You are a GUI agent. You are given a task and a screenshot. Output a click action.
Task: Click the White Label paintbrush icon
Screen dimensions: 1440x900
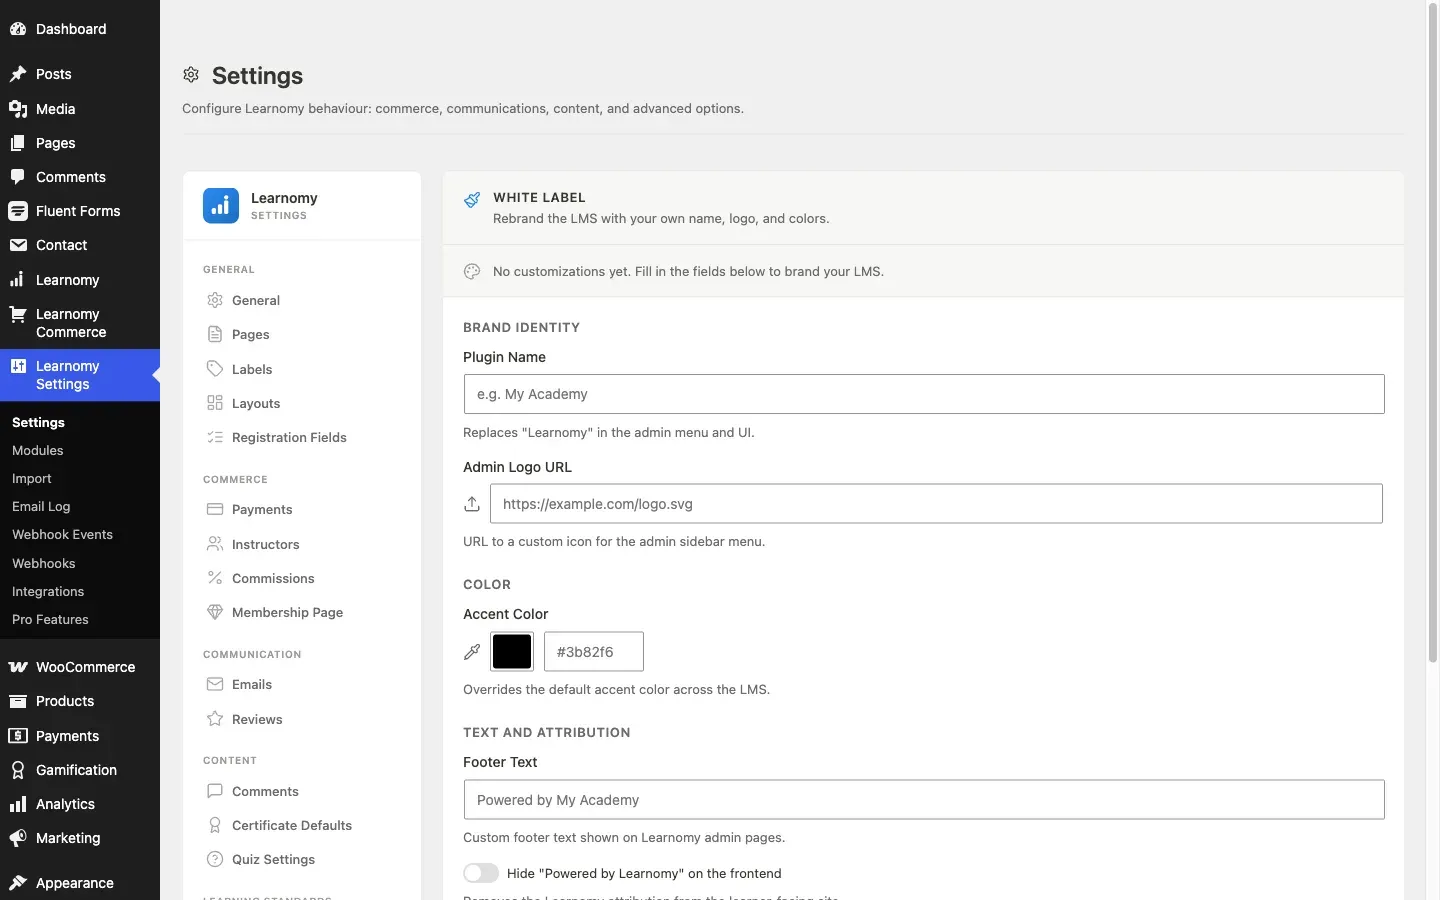[x=472, y=200]
